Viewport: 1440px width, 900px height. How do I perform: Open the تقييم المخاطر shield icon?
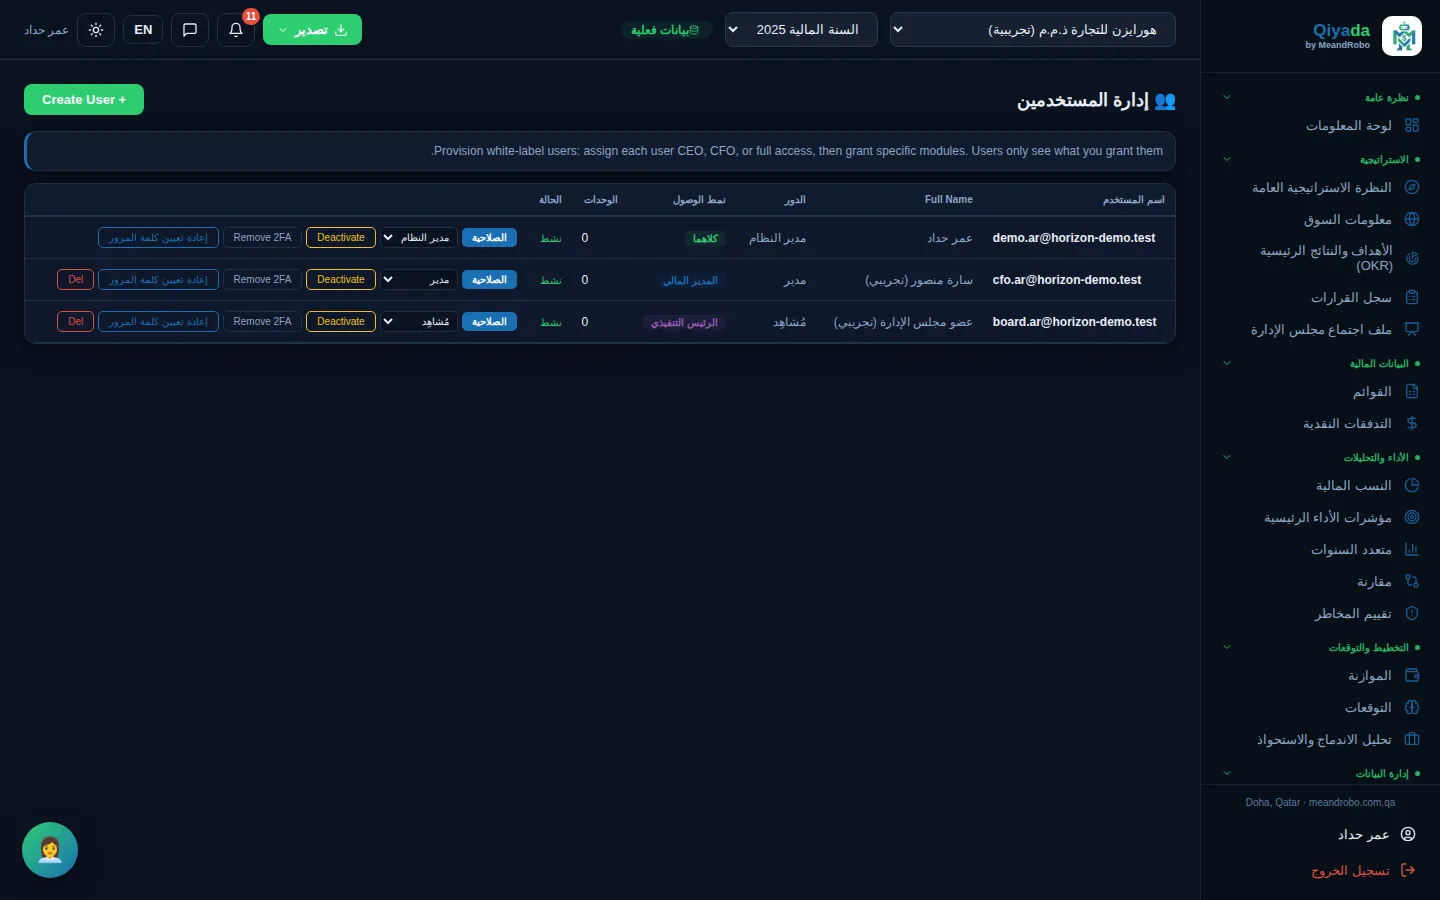1412,613
